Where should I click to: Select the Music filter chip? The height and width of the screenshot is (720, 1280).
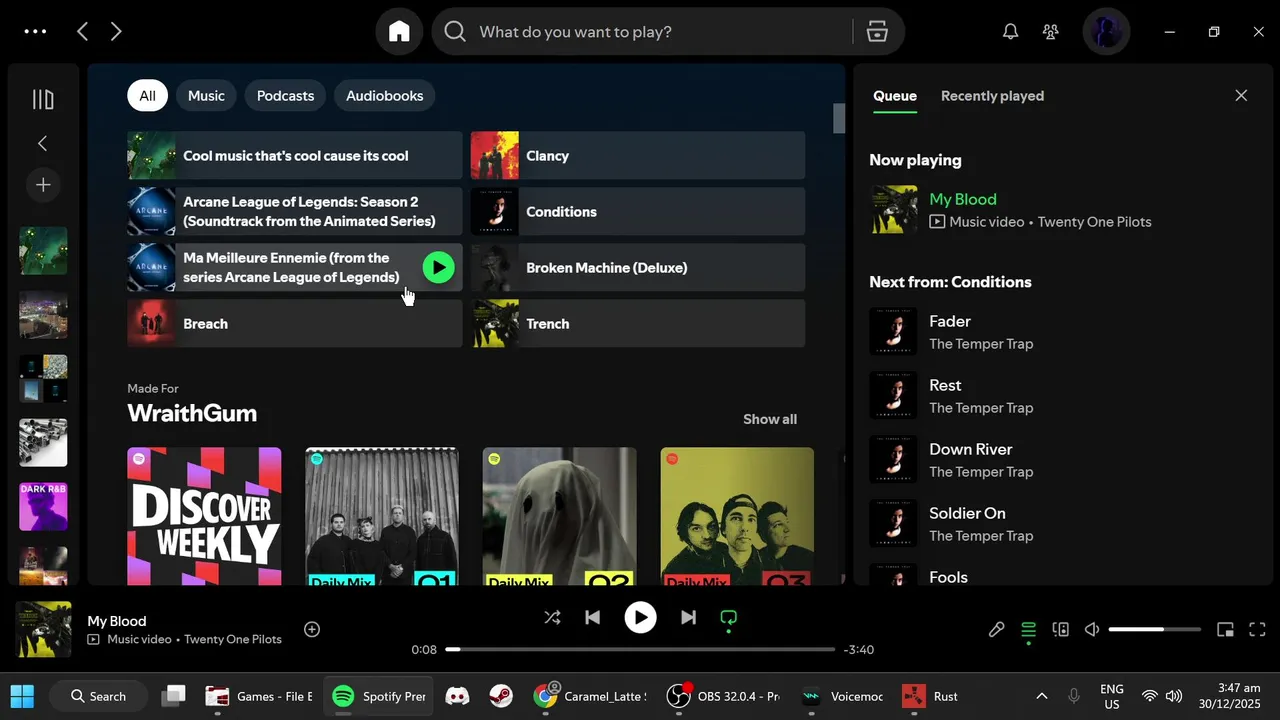[x=206, y=96]
